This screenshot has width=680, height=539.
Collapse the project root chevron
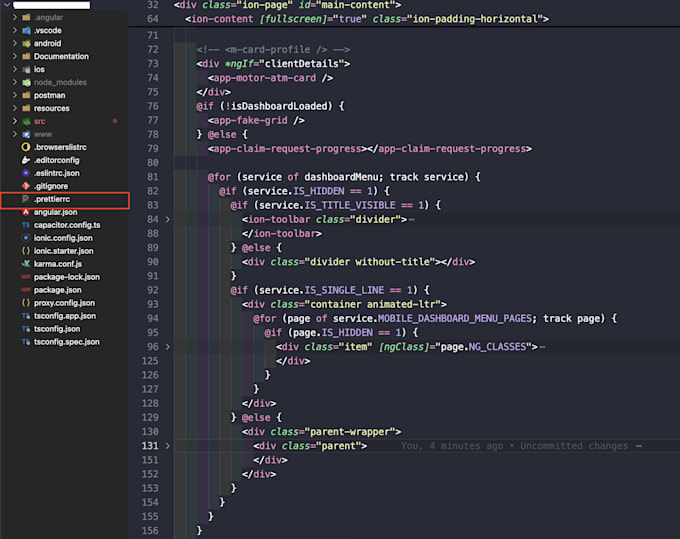tap(7, 5)
